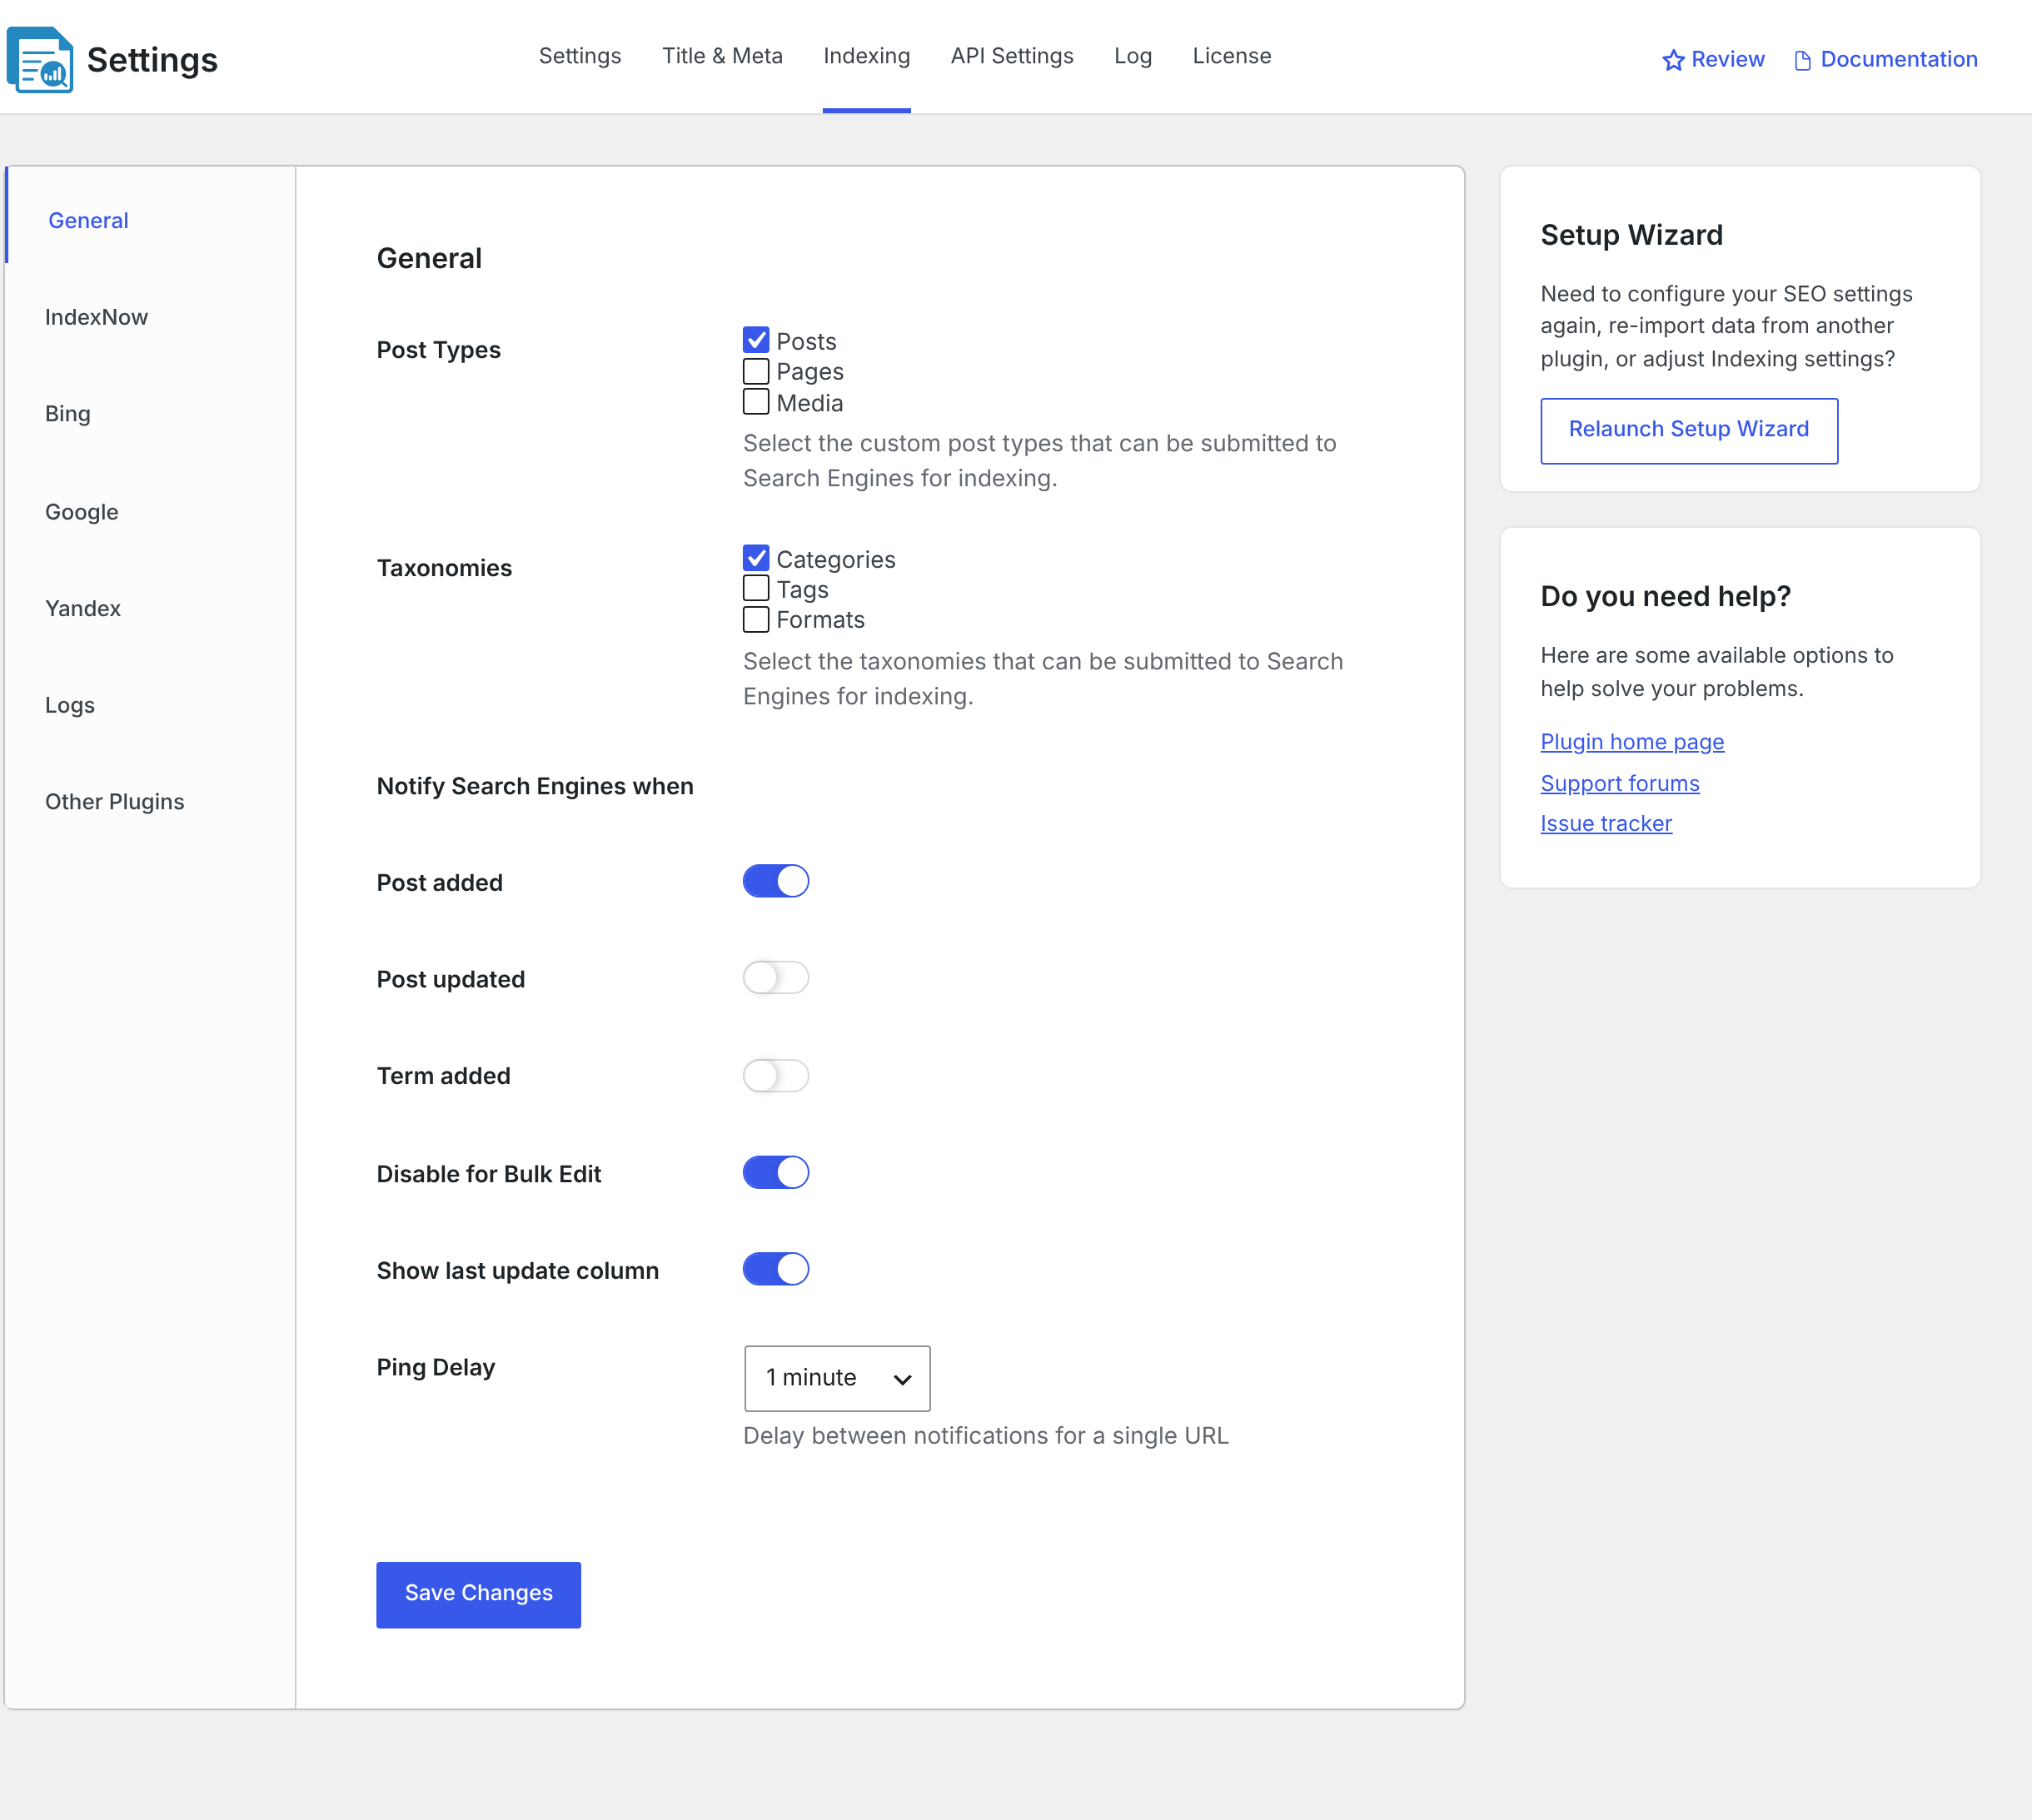The width and height of the screenshot is (2032, 1820).
Task: Toggle Show last update column switch
Action: (775, 1269)
